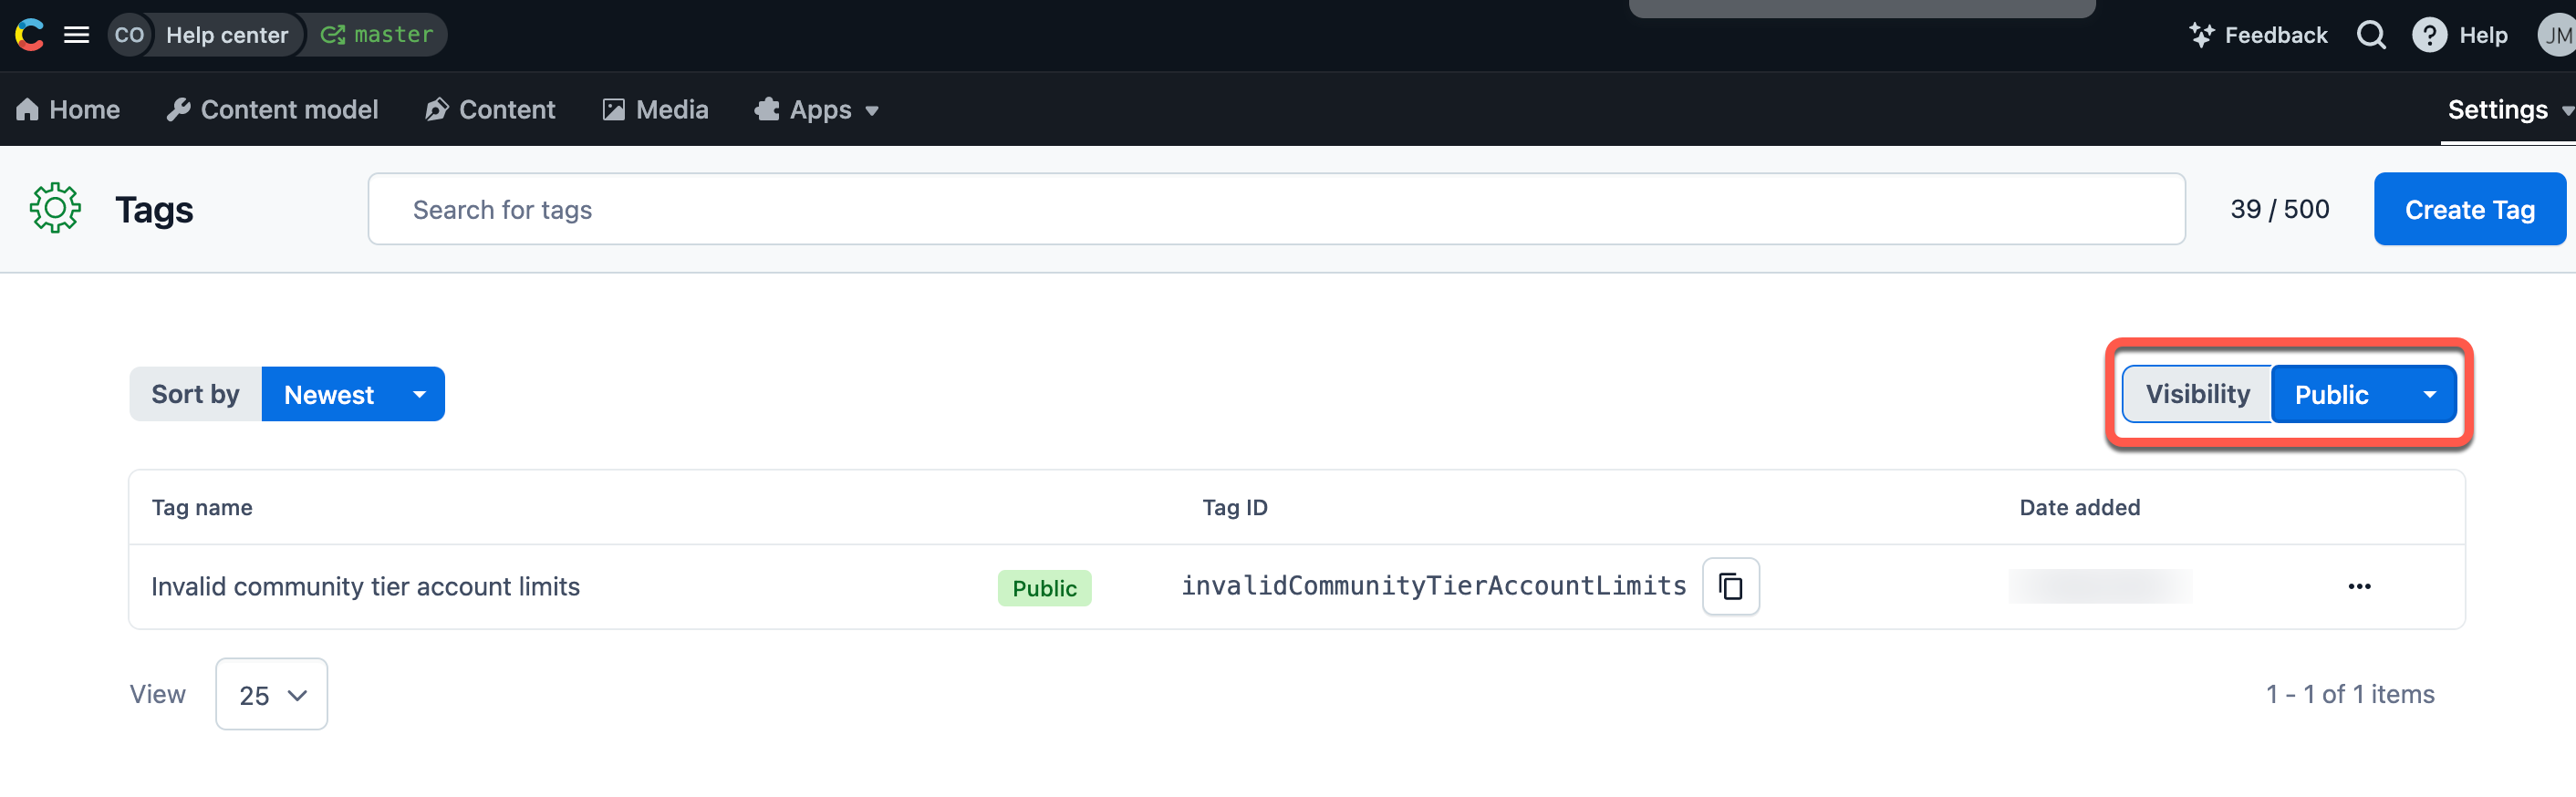
Task: Click the Tag name column header
Action: coord(202,507)
